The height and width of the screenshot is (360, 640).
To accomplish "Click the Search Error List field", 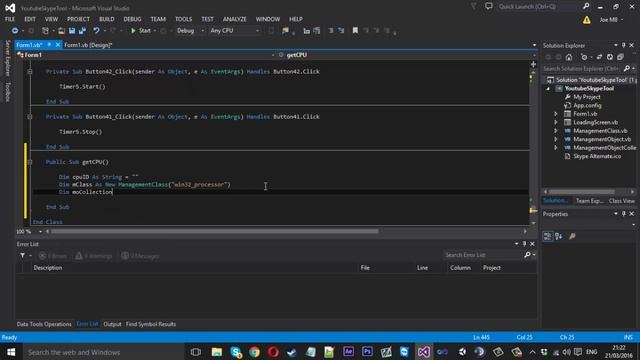I will coord(483,255).
